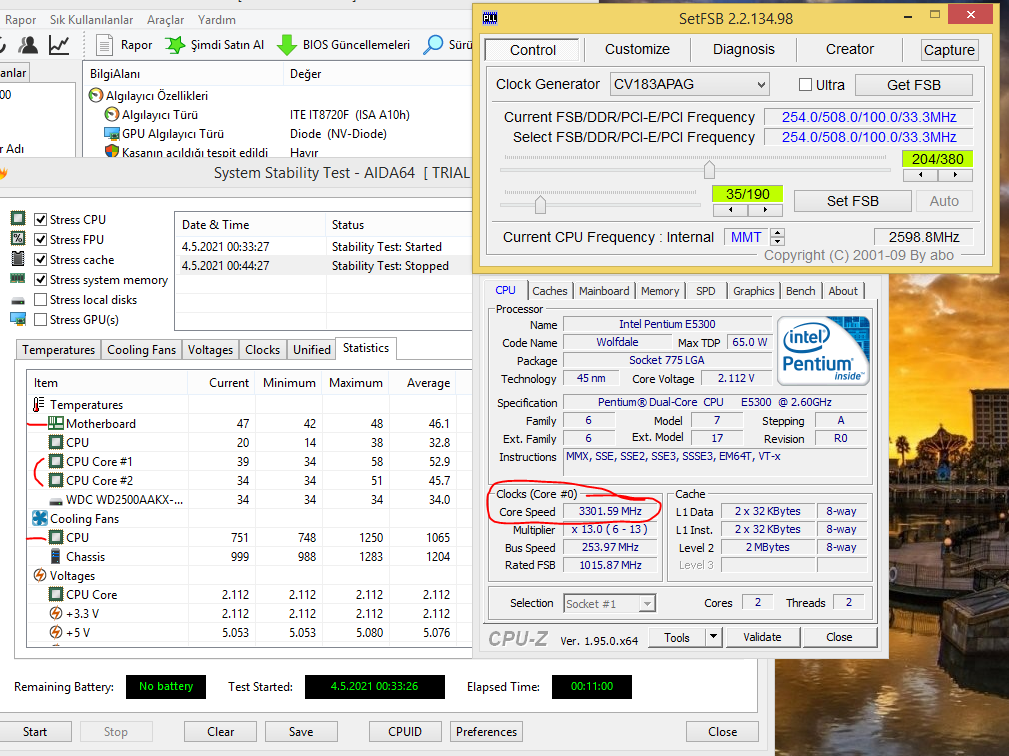The height and width of the screenshot is (756, 1009).
Task: Tick the Ultra checkbox in SetFSB
Action: tap(805, 84)
